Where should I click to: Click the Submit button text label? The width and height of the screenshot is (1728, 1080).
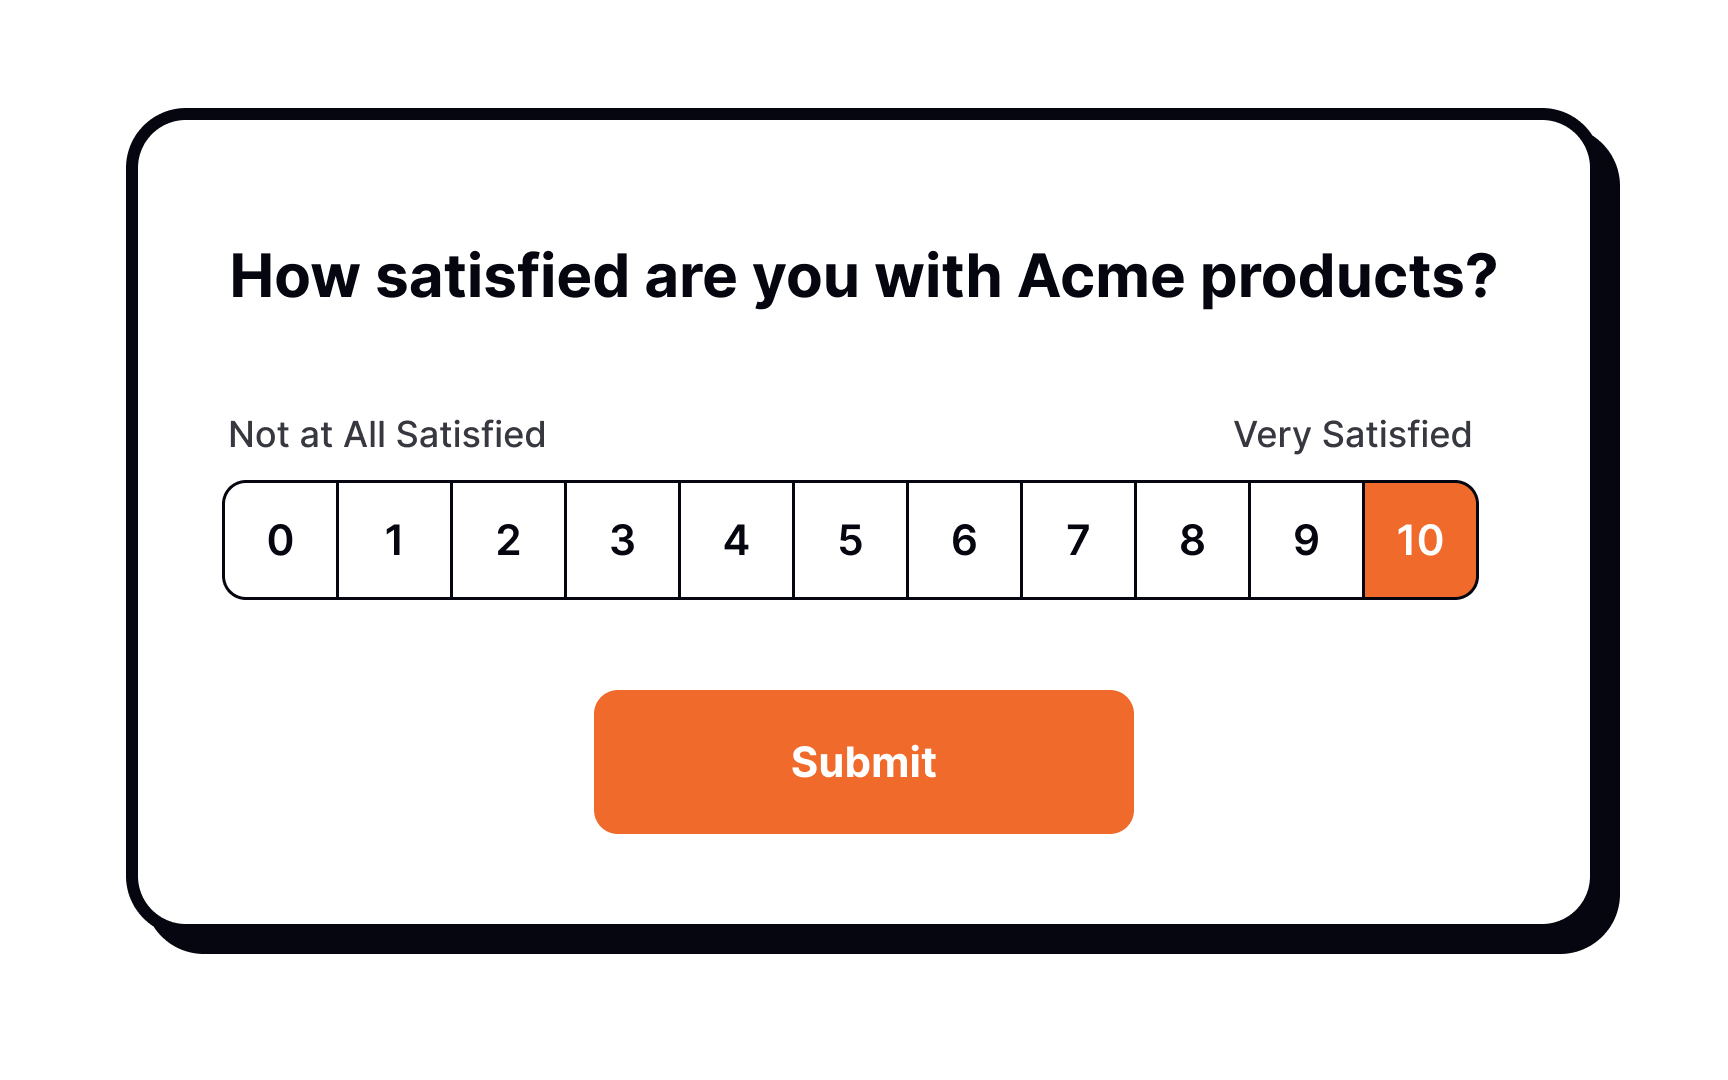[864, 761]
